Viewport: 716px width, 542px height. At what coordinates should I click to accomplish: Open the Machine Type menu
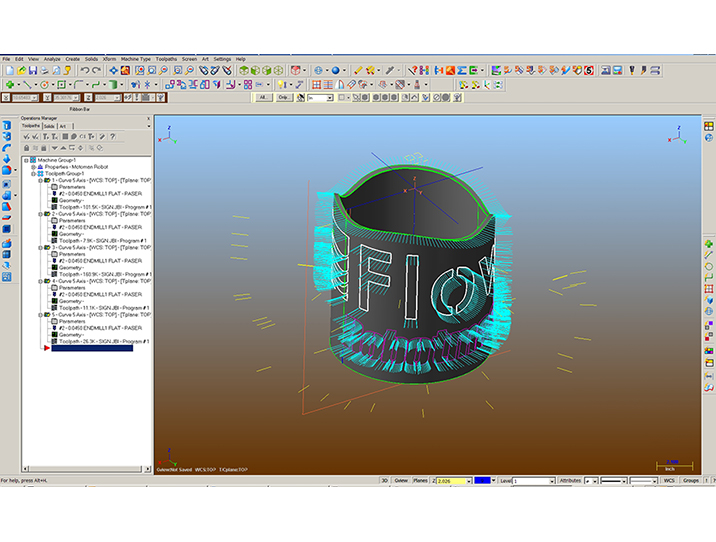tap(136, 59)
